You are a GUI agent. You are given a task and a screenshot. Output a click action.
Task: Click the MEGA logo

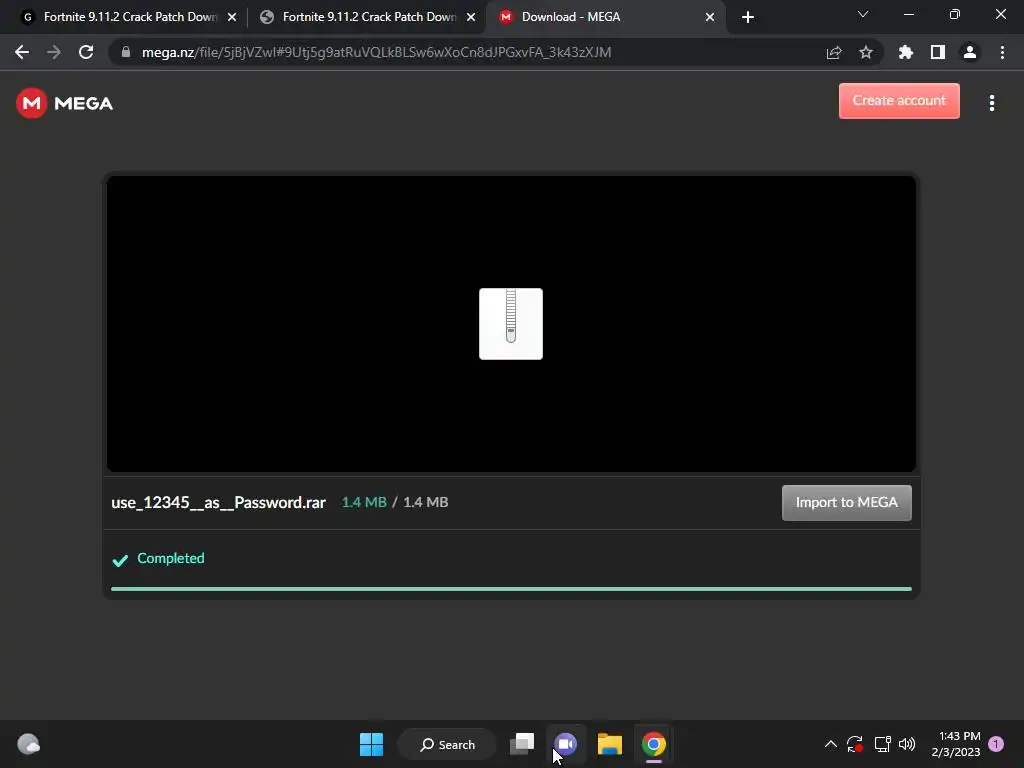click(x=64, y=103)
